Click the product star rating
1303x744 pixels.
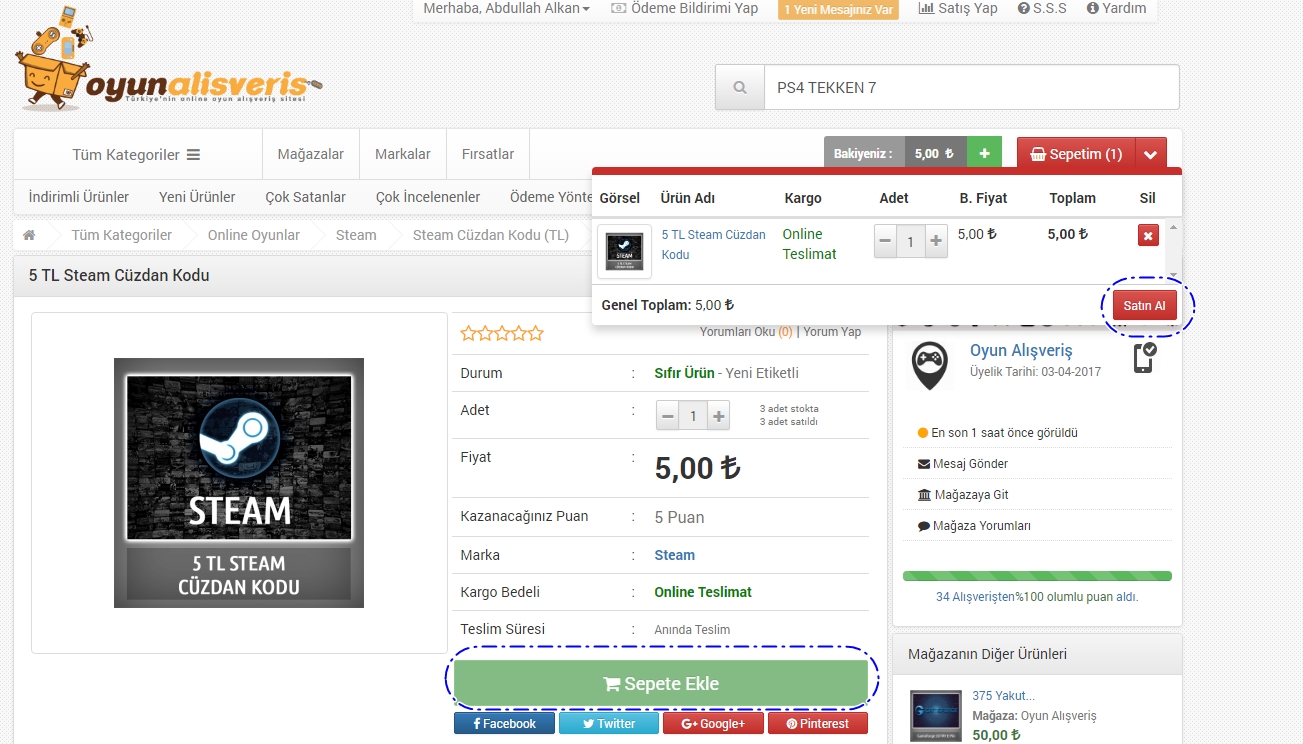point(502,333)
